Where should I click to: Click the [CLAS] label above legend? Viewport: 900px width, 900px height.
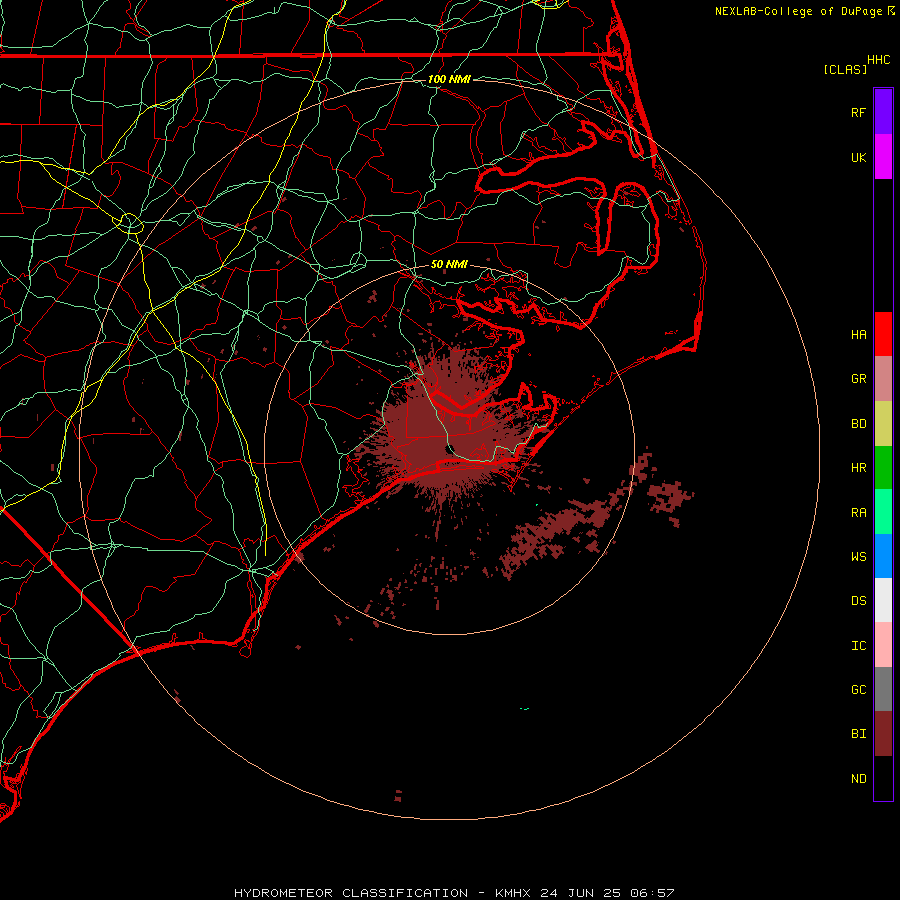tap(845, 70)
